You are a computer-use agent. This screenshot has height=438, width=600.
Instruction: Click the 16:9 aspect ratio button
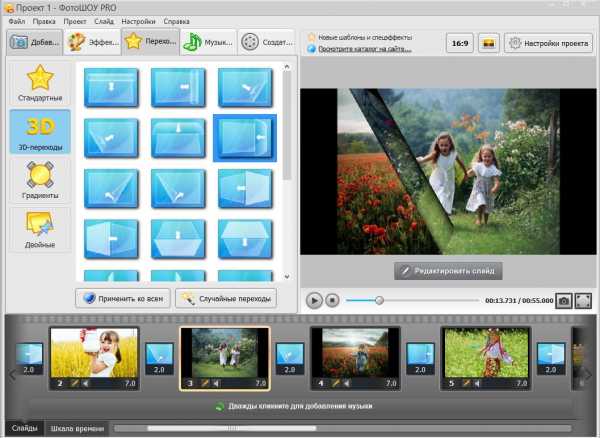(x=460, y=43)
